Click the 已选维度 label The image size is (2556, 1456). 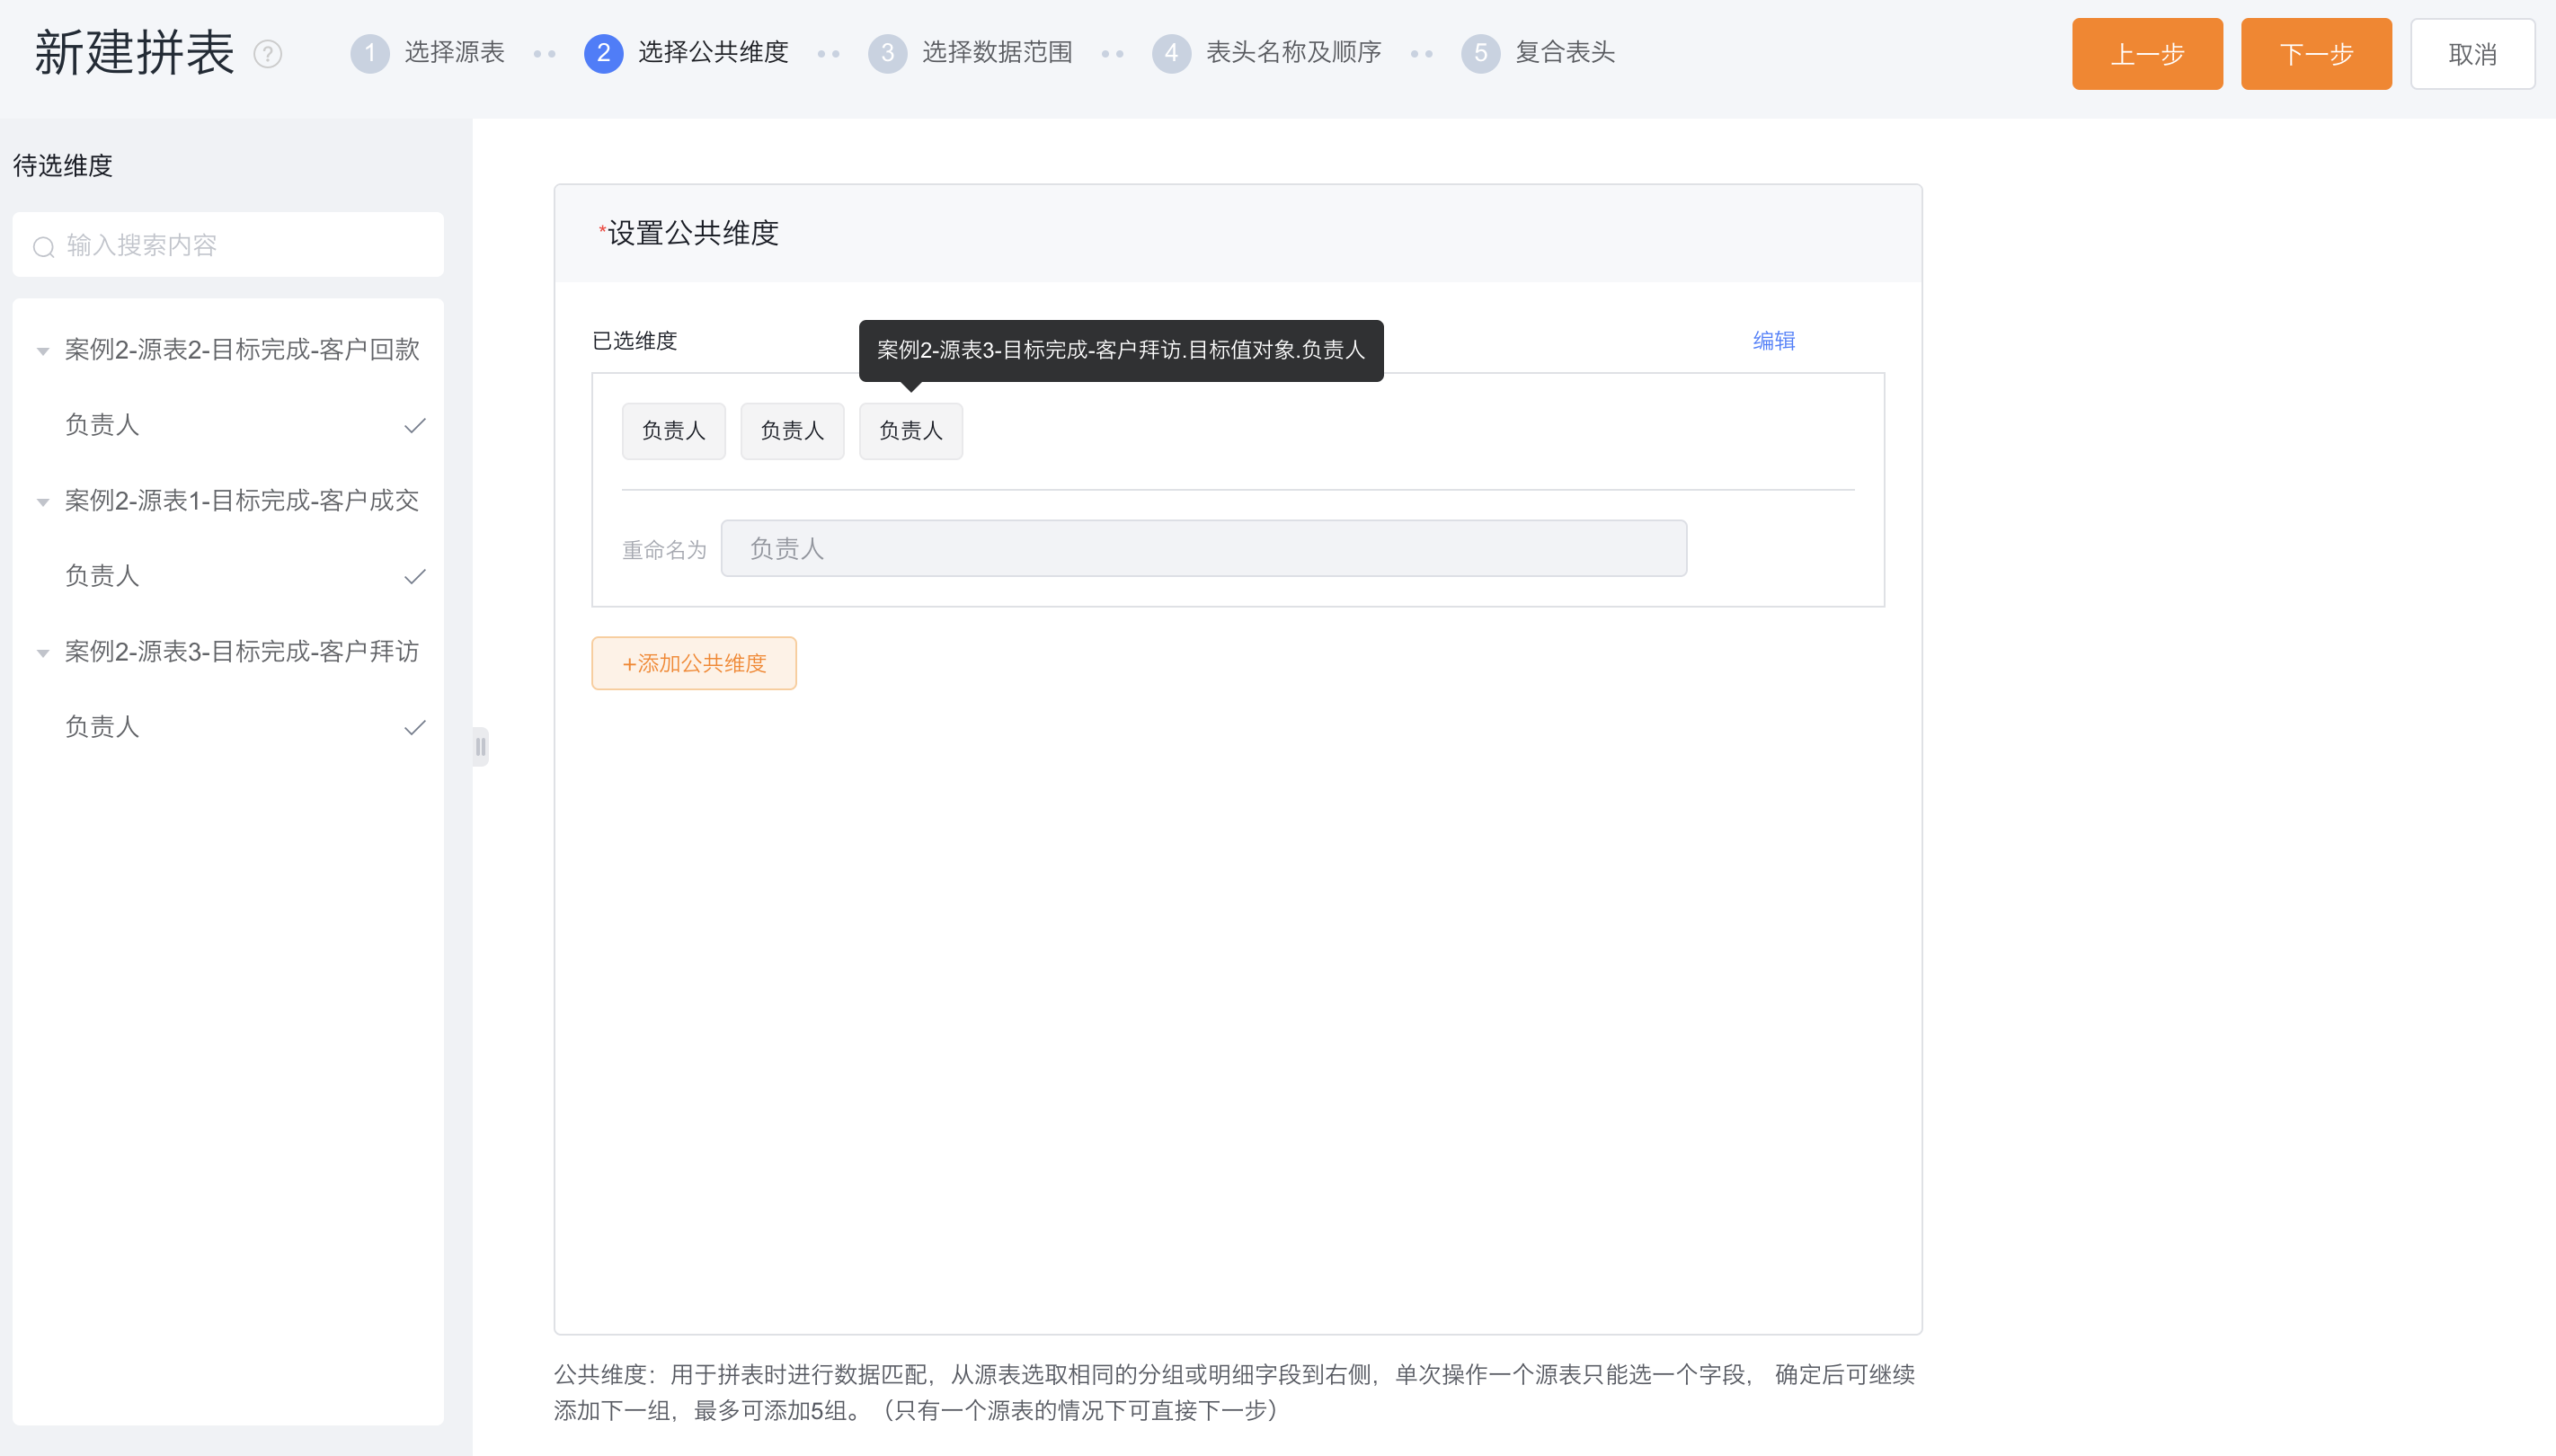(x=634, y=341)
